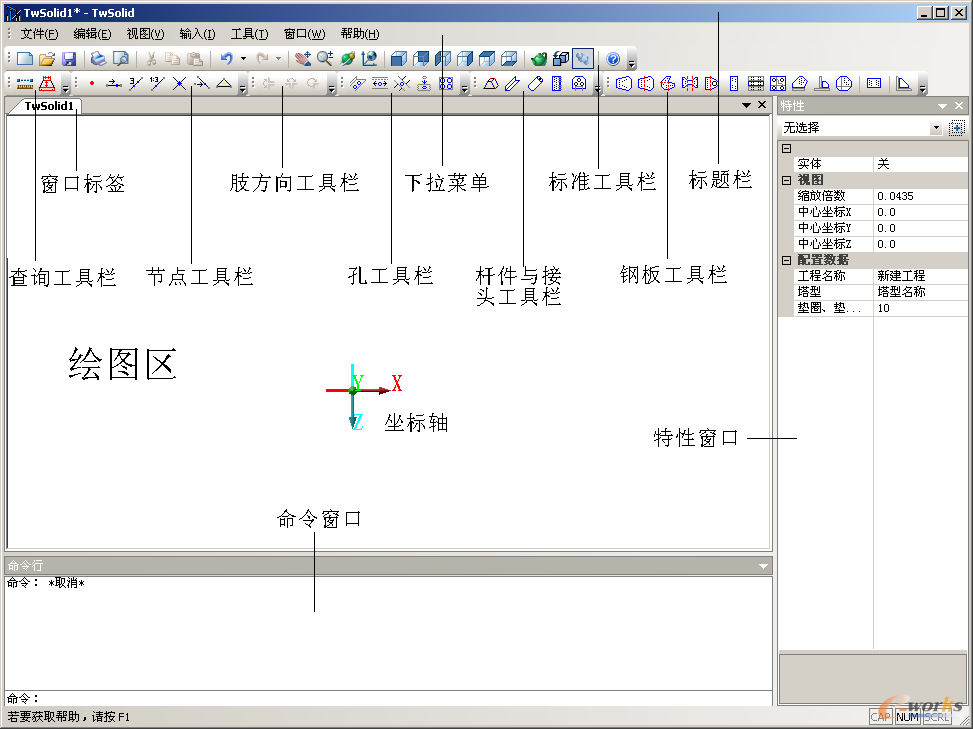Viewport: 973px width, 729px height.
Task: Open the standard toolbar options arrow
Action: (x=632, y=61)
